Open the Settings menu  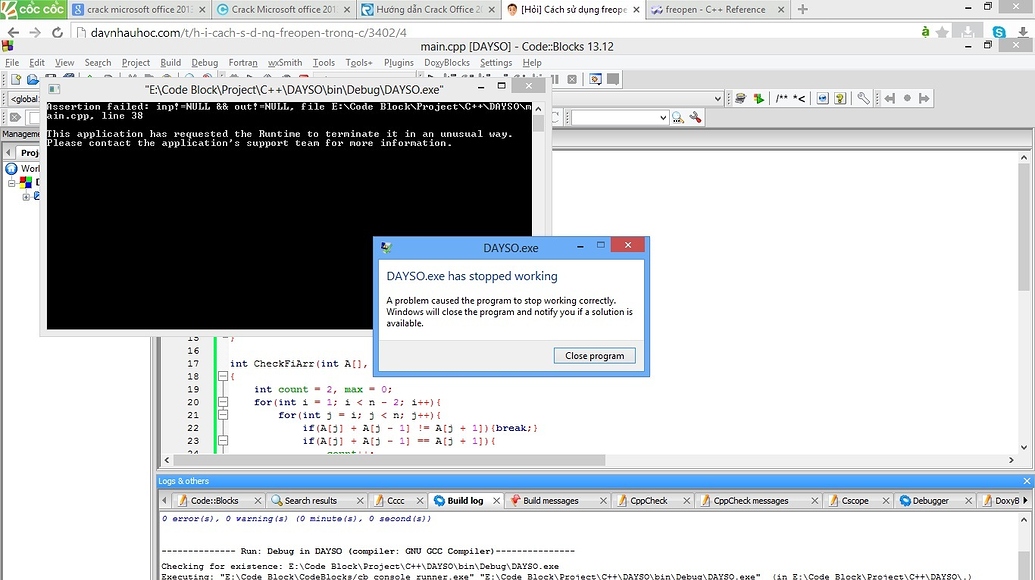point(496,63)
